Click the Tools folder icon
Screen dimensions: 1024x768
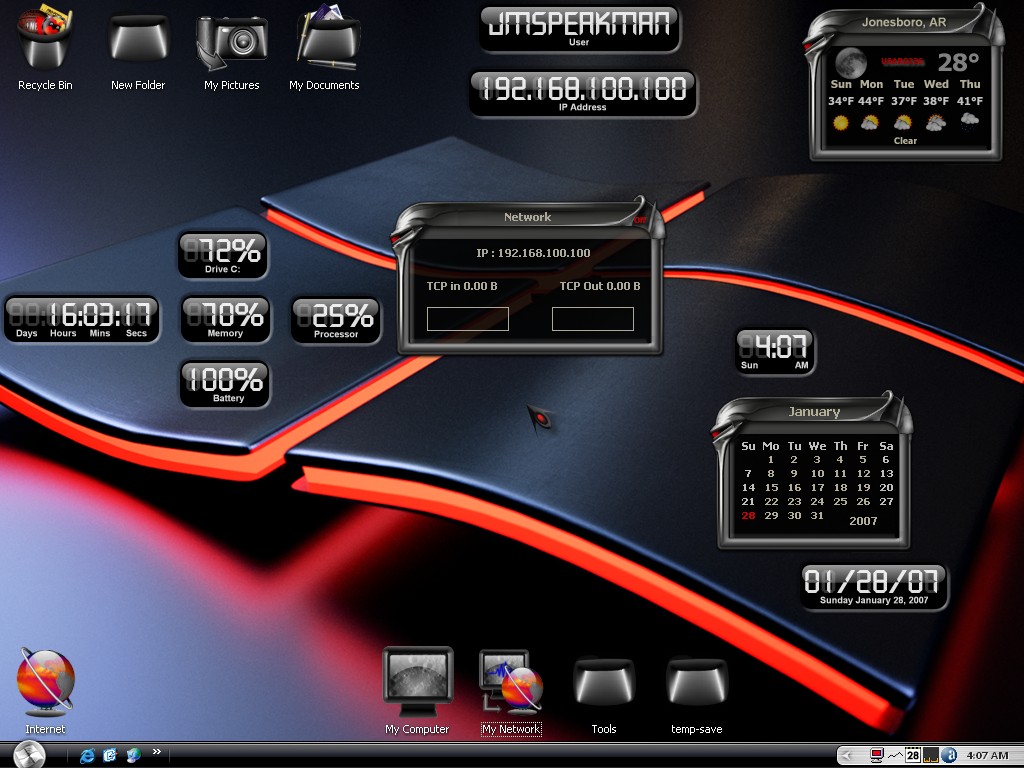point(604,682)
